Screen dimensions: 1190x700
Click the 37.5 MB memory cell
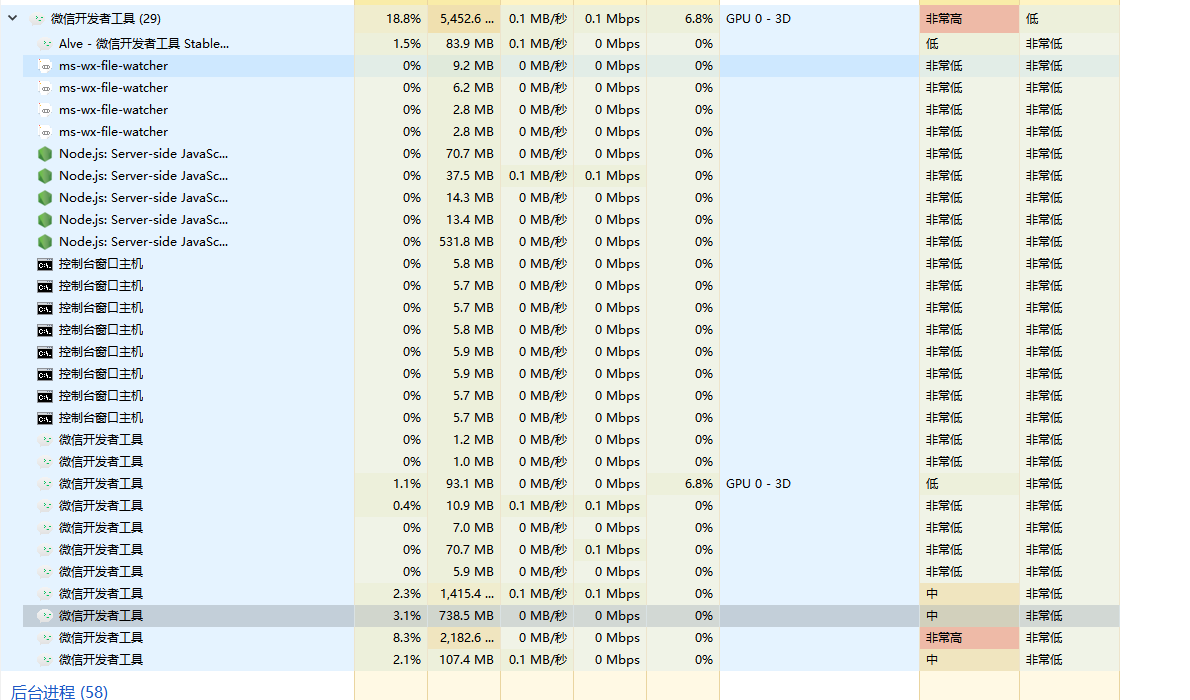[x=464, y=176]
